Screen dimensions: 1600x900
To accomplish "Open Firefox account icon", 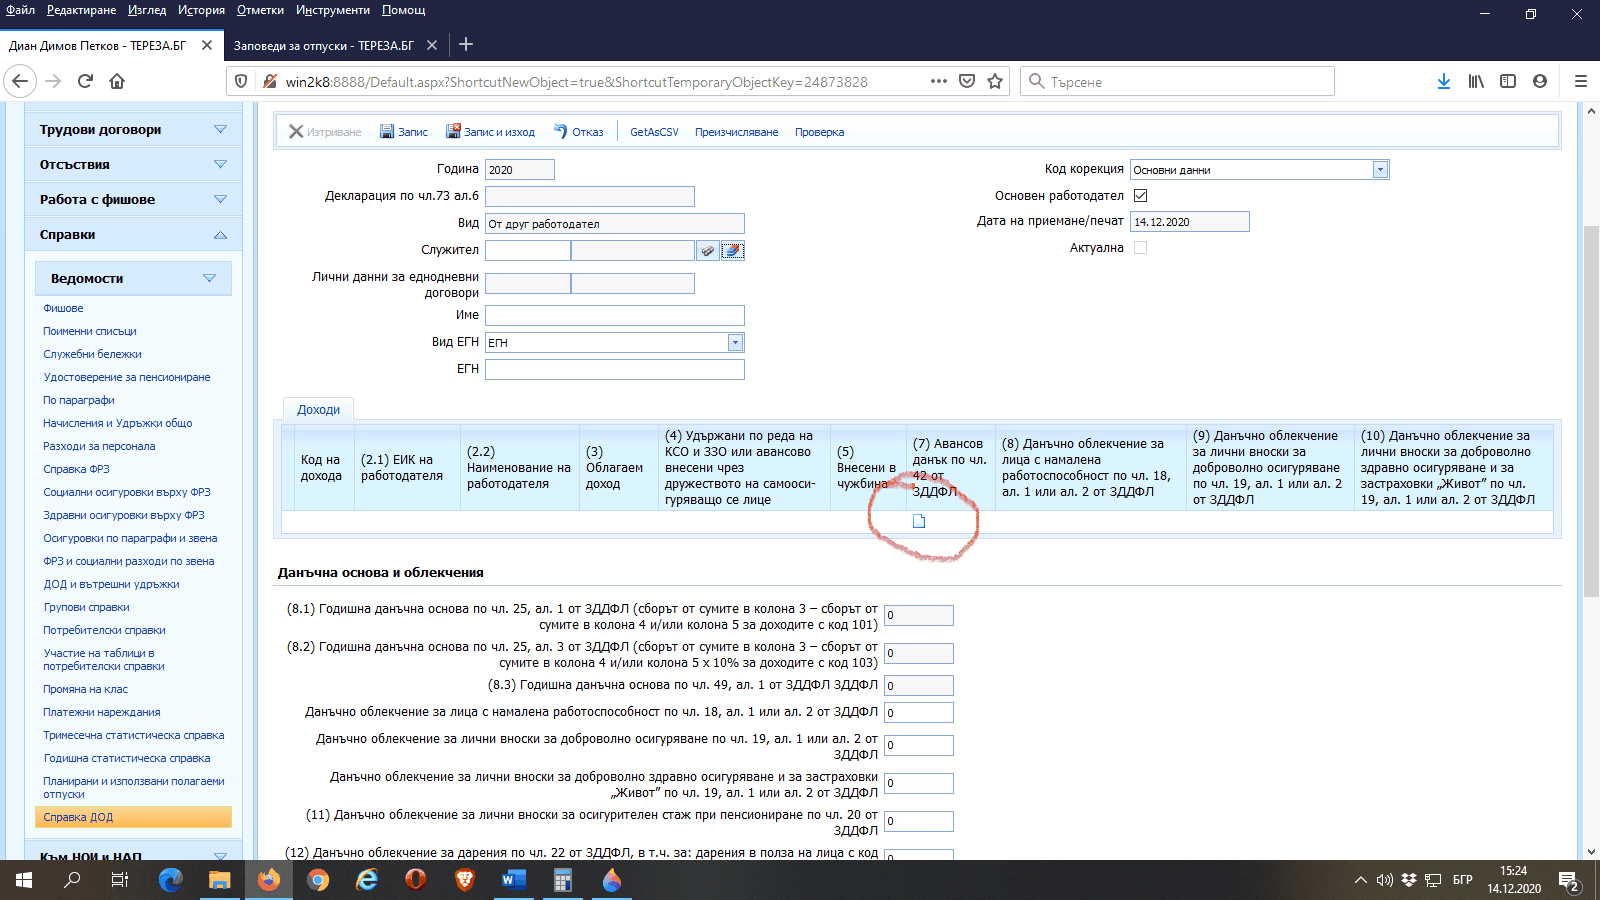I will pyautogui.click(x=1540, y=81).
